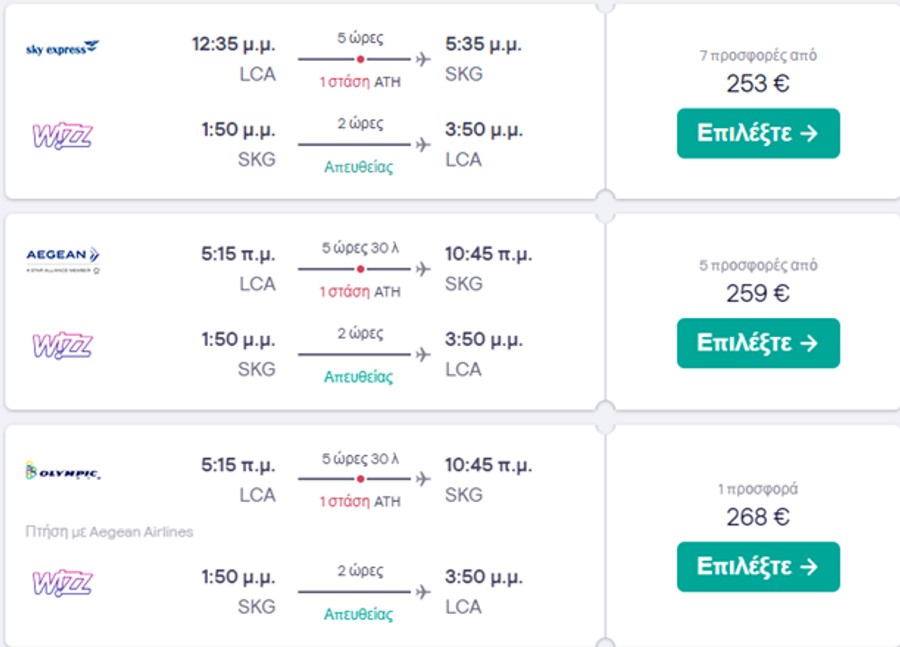Click the Wizz logo in the 253 € card

tap(63, 136)
